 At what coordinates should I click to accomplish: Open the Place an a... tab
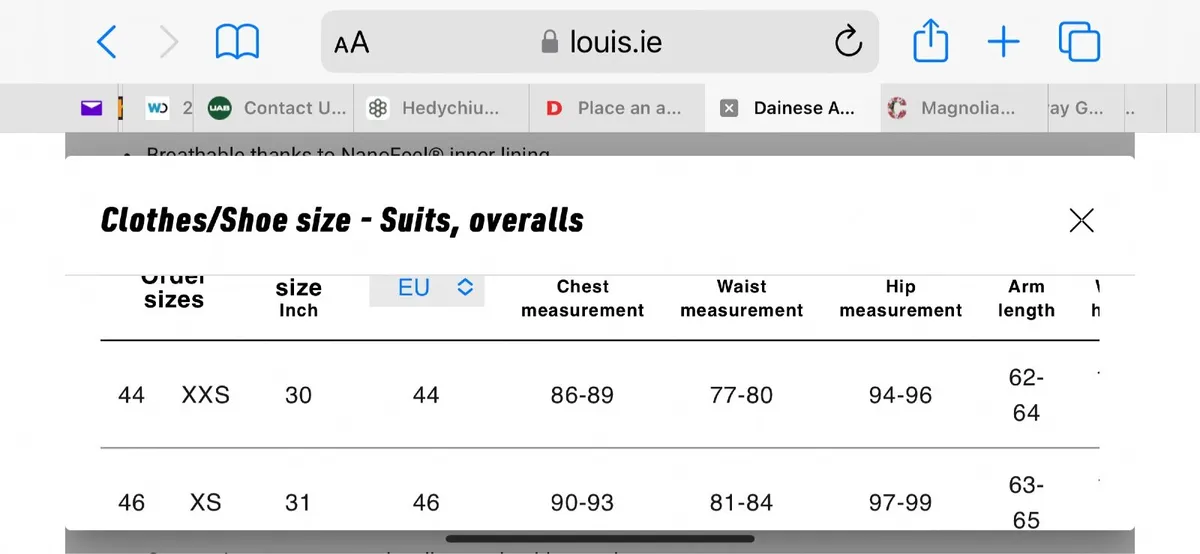[616, 108]
